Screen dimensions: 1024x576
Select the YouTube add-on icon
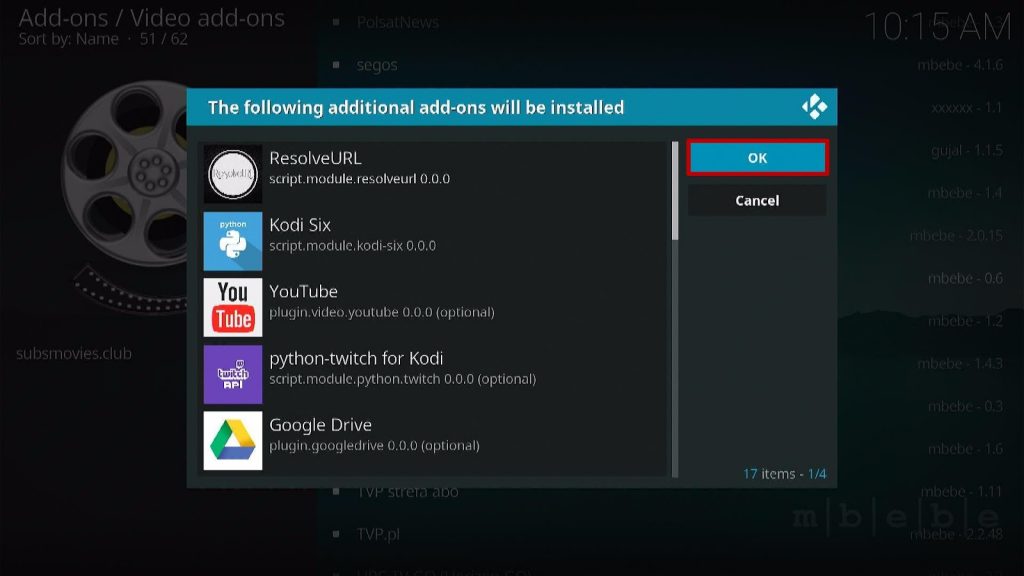[232, 308]
